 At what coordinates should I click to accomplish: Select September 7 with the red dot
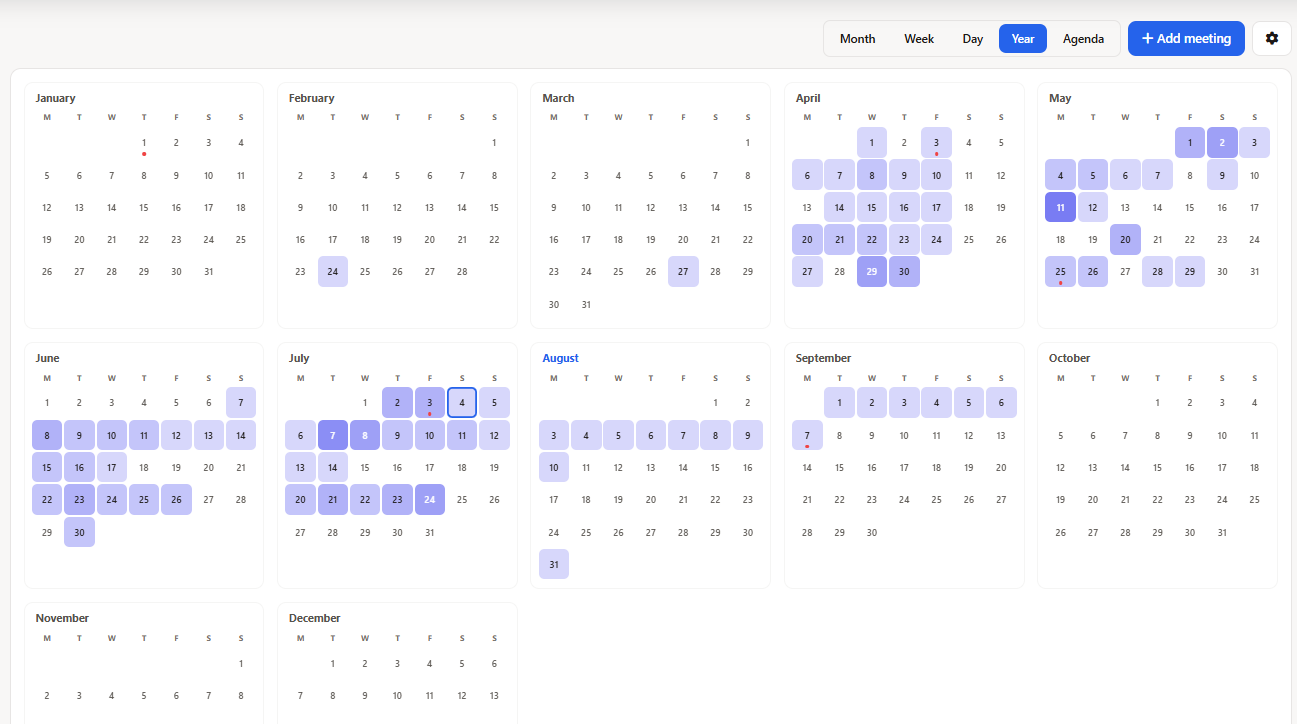(x=807, y=435)
